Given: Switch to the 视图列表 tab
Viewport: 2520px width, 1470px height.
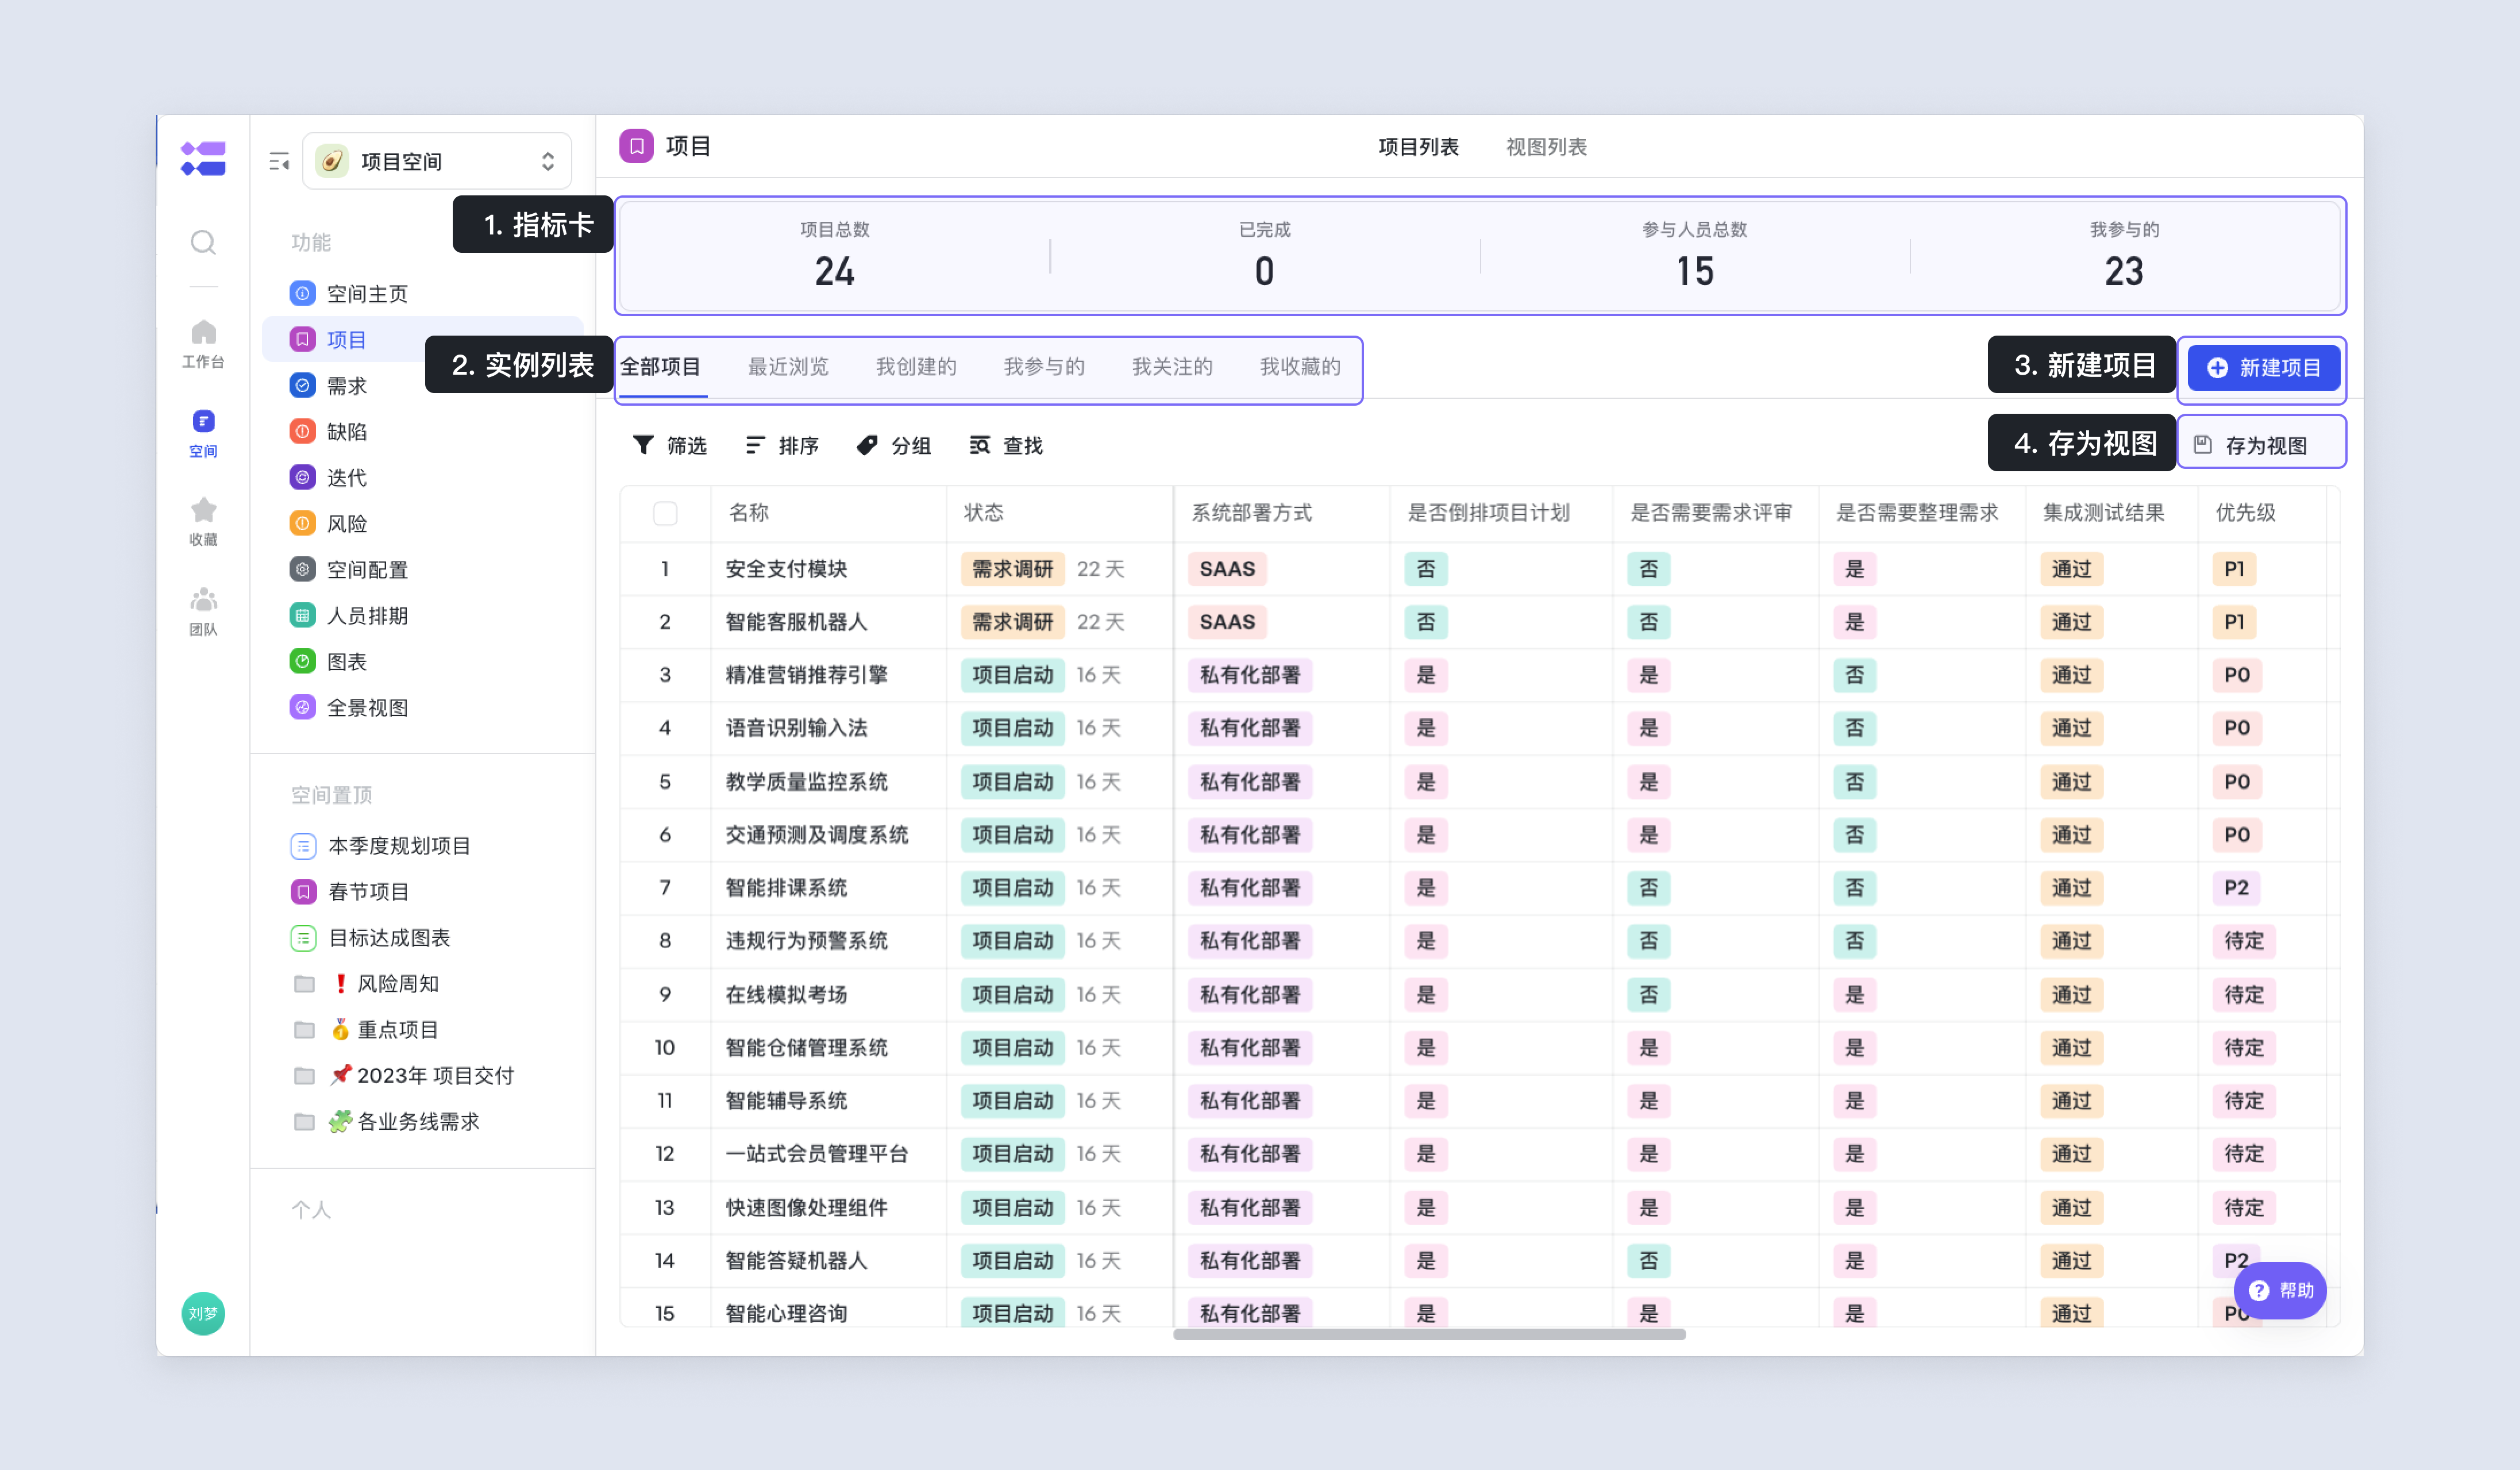Looking at the screenshot, I should [1546, 147].
